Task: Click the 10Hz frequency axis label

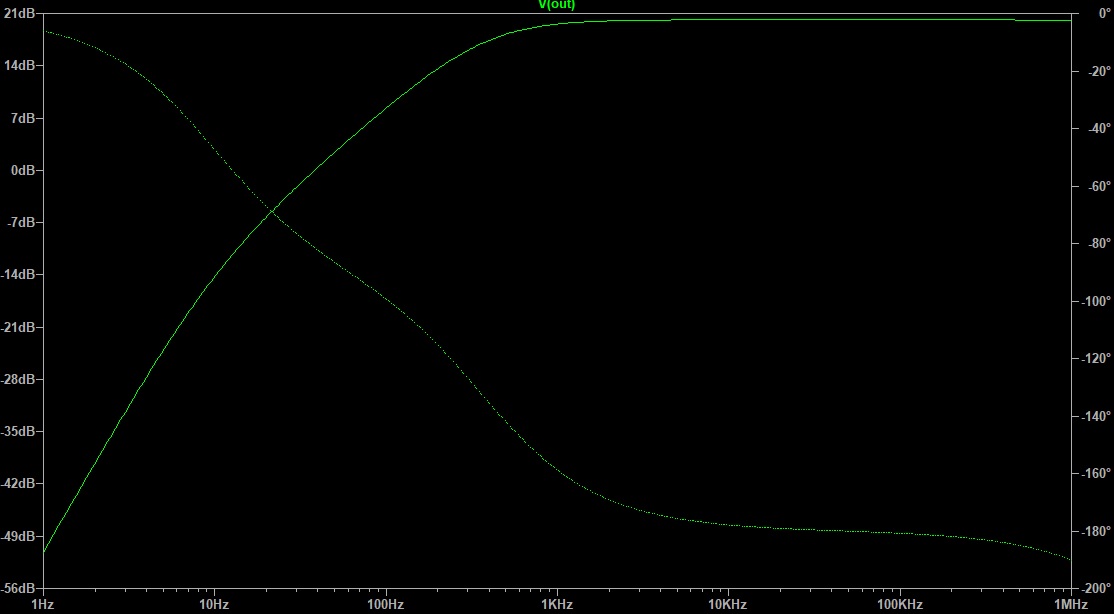Action: [214, 605]
